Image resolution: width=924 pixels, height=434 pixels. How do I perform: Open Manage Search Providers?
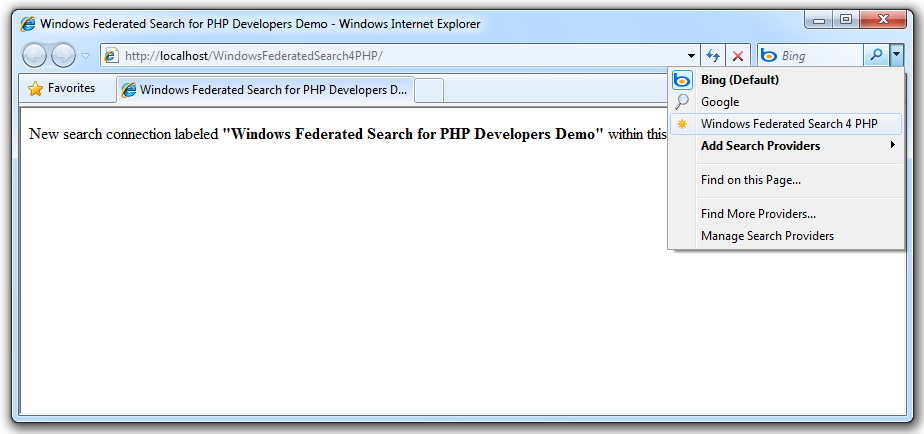coord(786,236)
